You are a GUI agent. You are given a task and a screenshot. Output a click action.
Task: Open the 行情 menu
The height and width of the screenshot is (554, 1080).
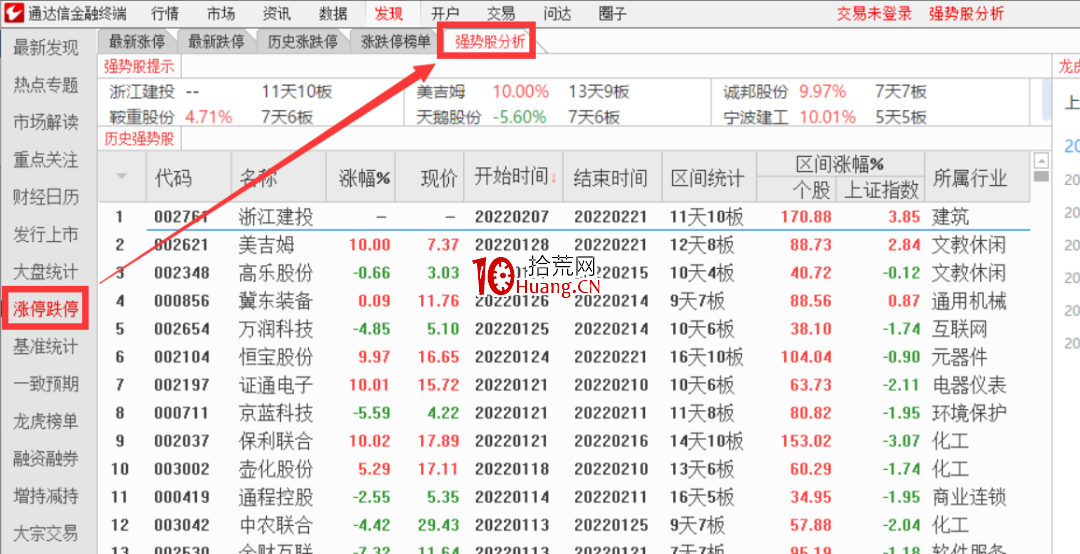coord(165,13)
